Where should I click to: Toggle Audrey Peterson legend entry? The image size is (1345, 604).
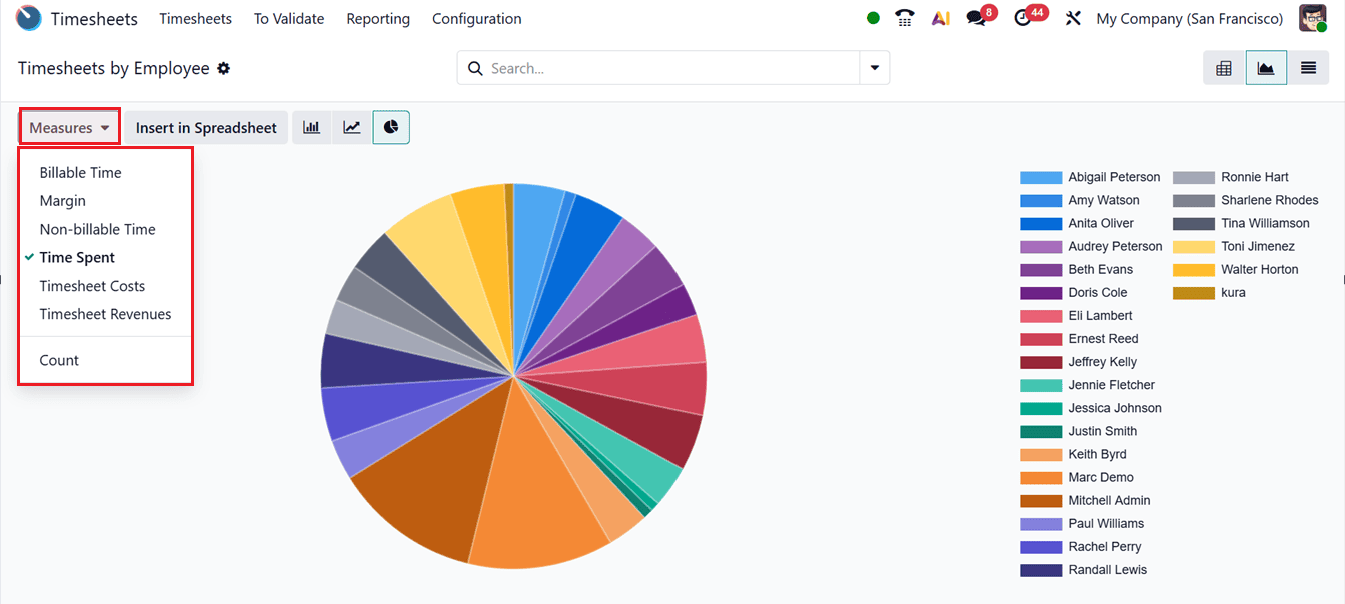[x=1091, y=246]
